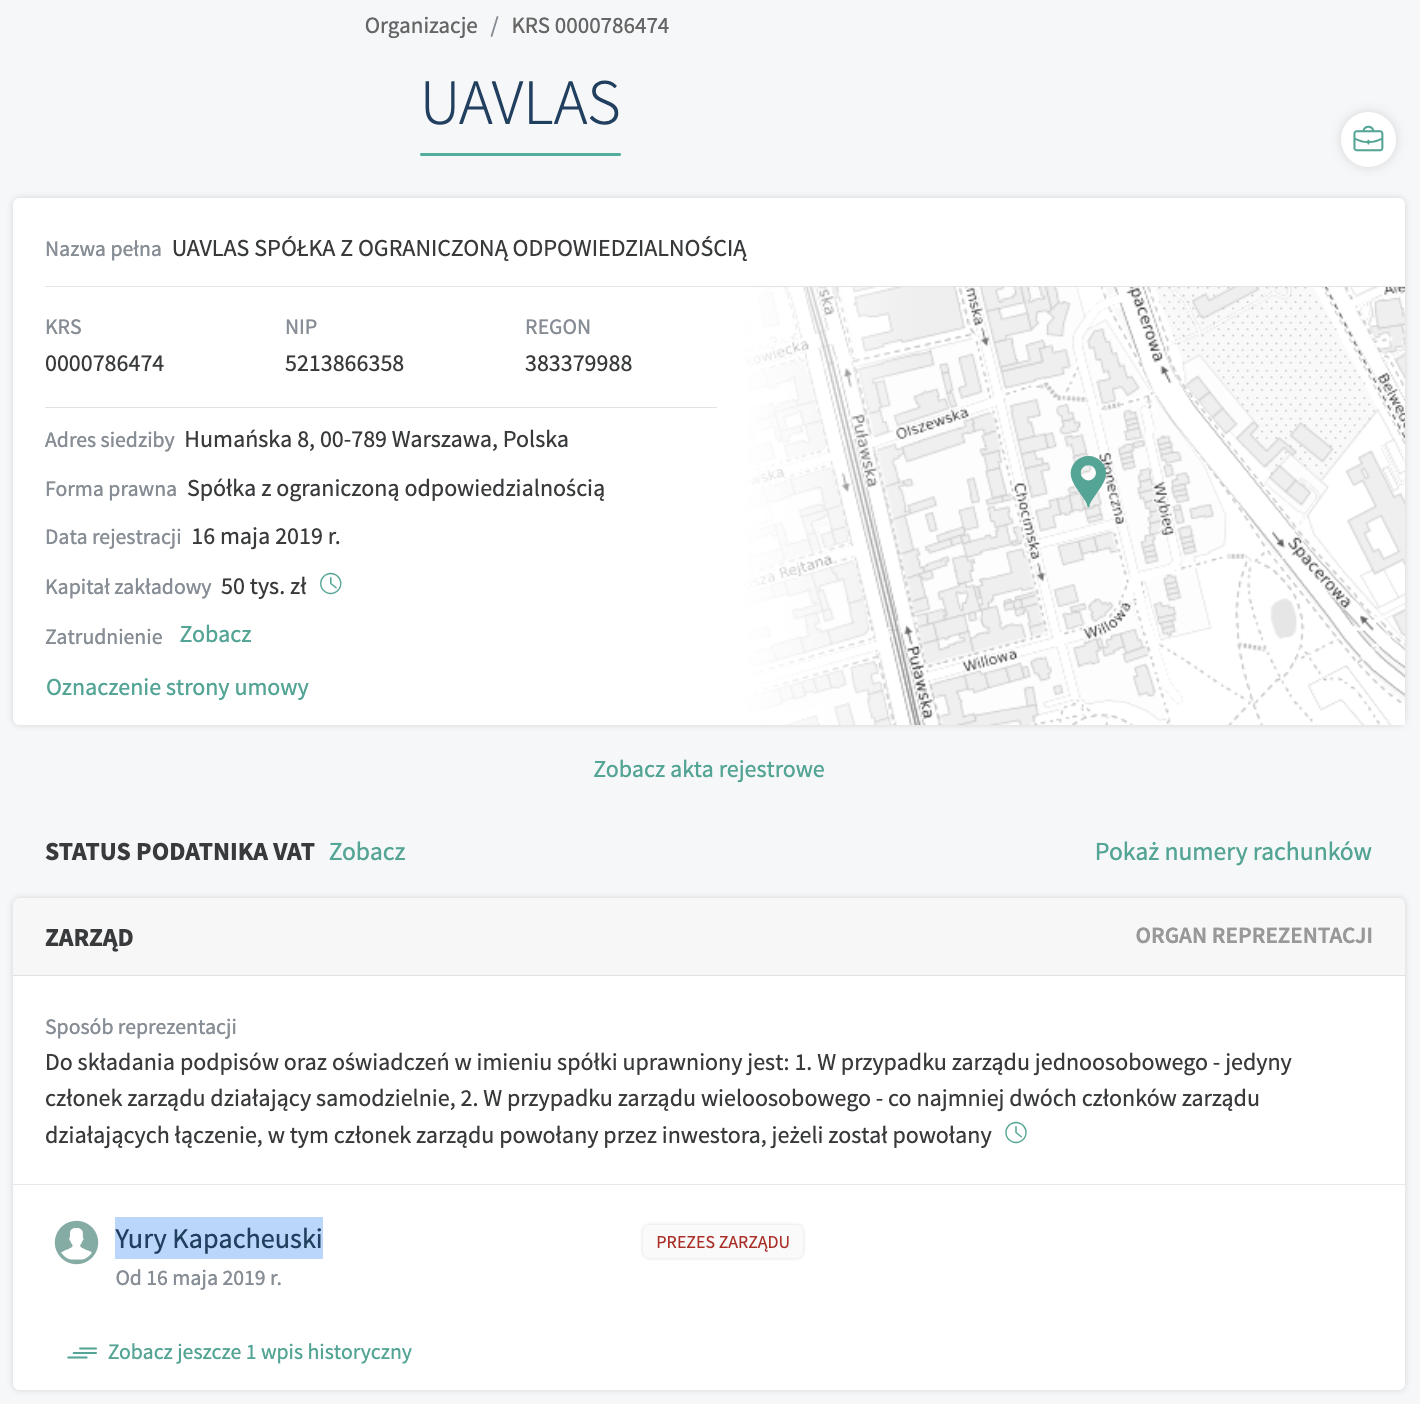Open Organizacje breadcrumb link
Image resolution: width=1420 pixels, height=1404 pixels.
point(421,26)
